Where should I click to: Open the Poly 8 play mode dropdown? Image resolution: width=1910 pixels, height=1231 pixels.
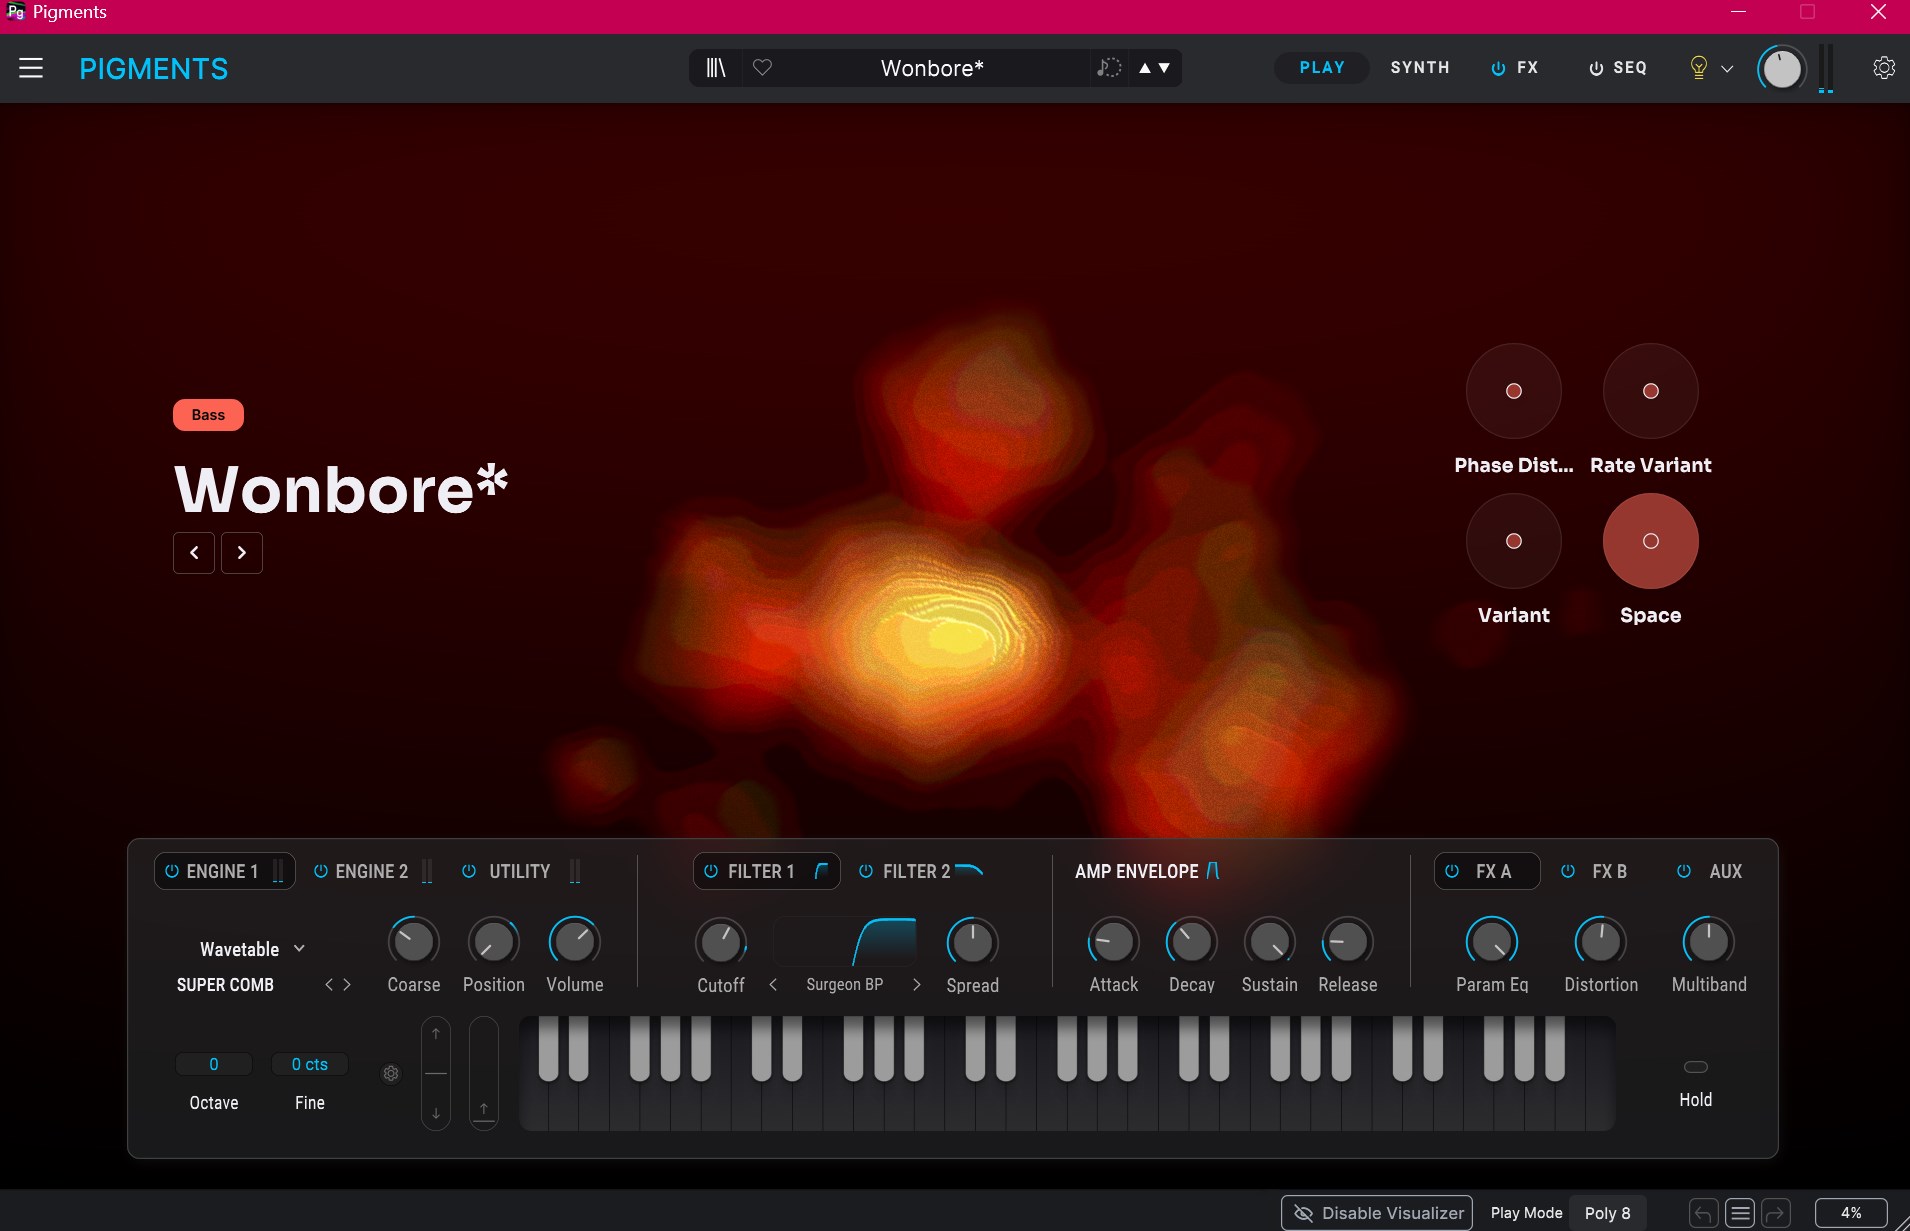1607,1213
